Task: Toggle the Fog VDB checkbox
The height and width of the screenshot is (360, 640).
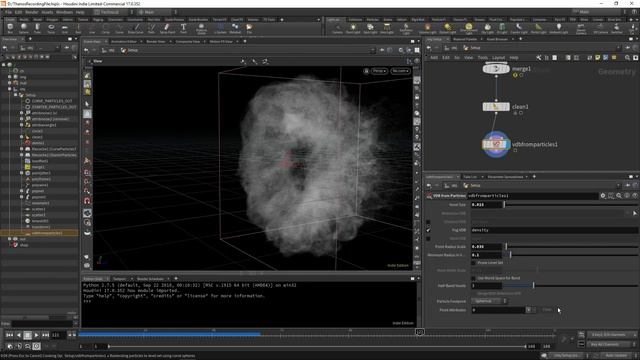Action: (428, 230)
